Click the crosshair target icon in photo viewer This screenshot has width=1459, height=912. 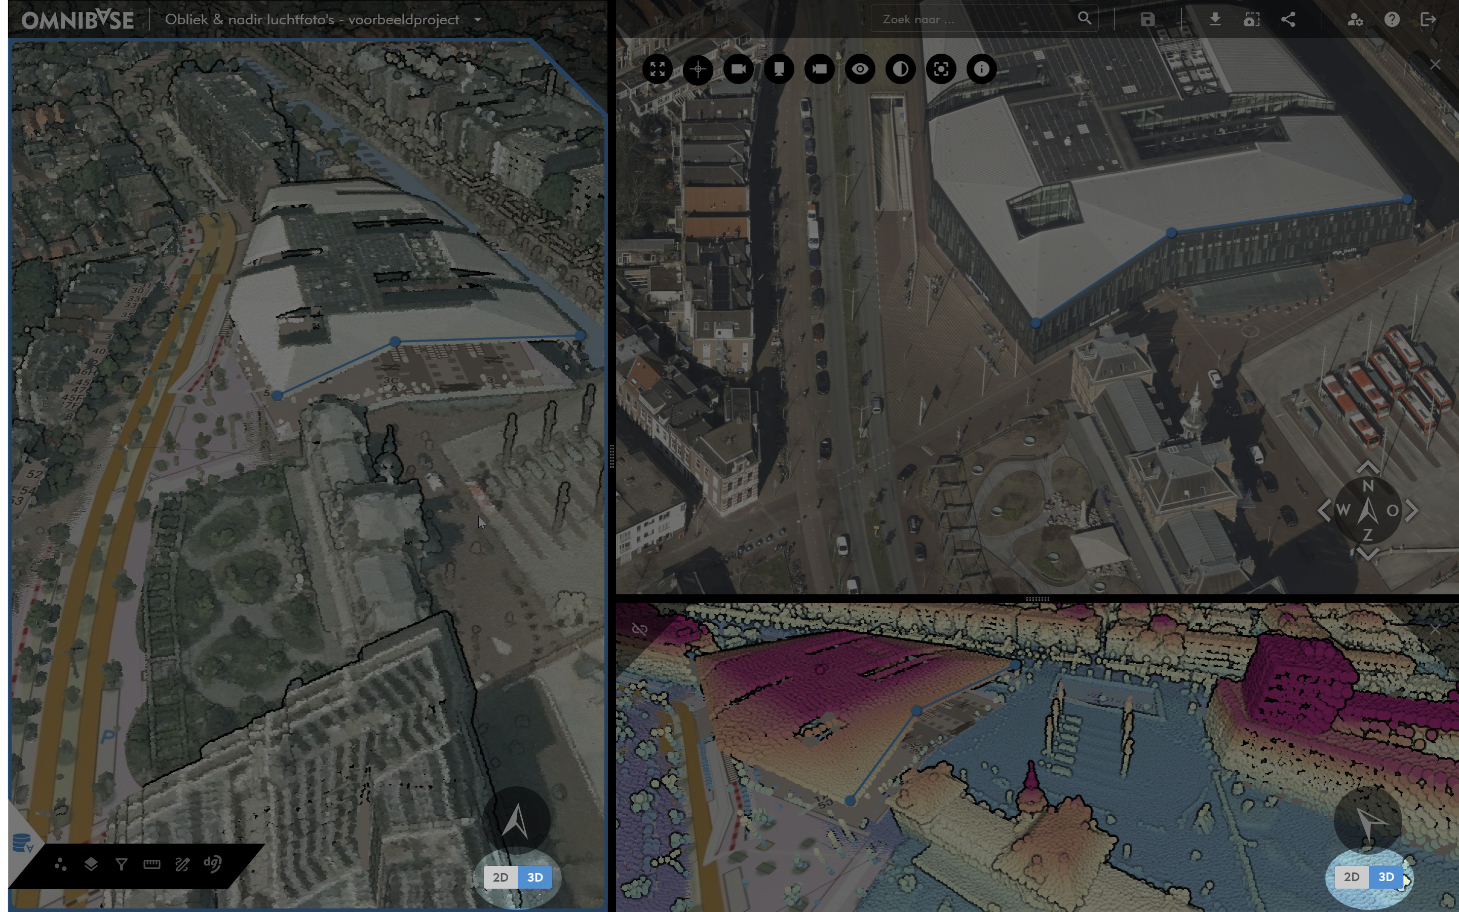[698, 69]
